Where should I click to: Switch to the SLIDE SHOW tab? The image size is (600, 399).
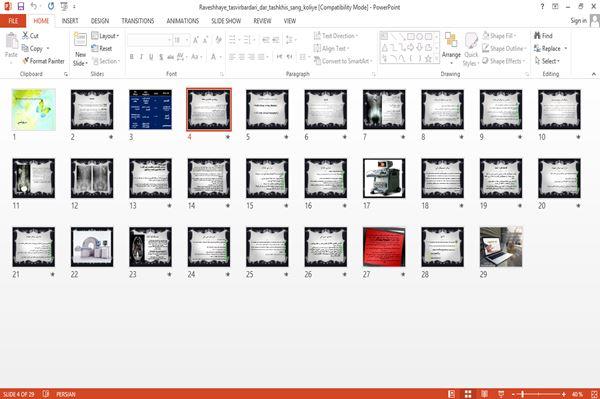click(226, 21)
